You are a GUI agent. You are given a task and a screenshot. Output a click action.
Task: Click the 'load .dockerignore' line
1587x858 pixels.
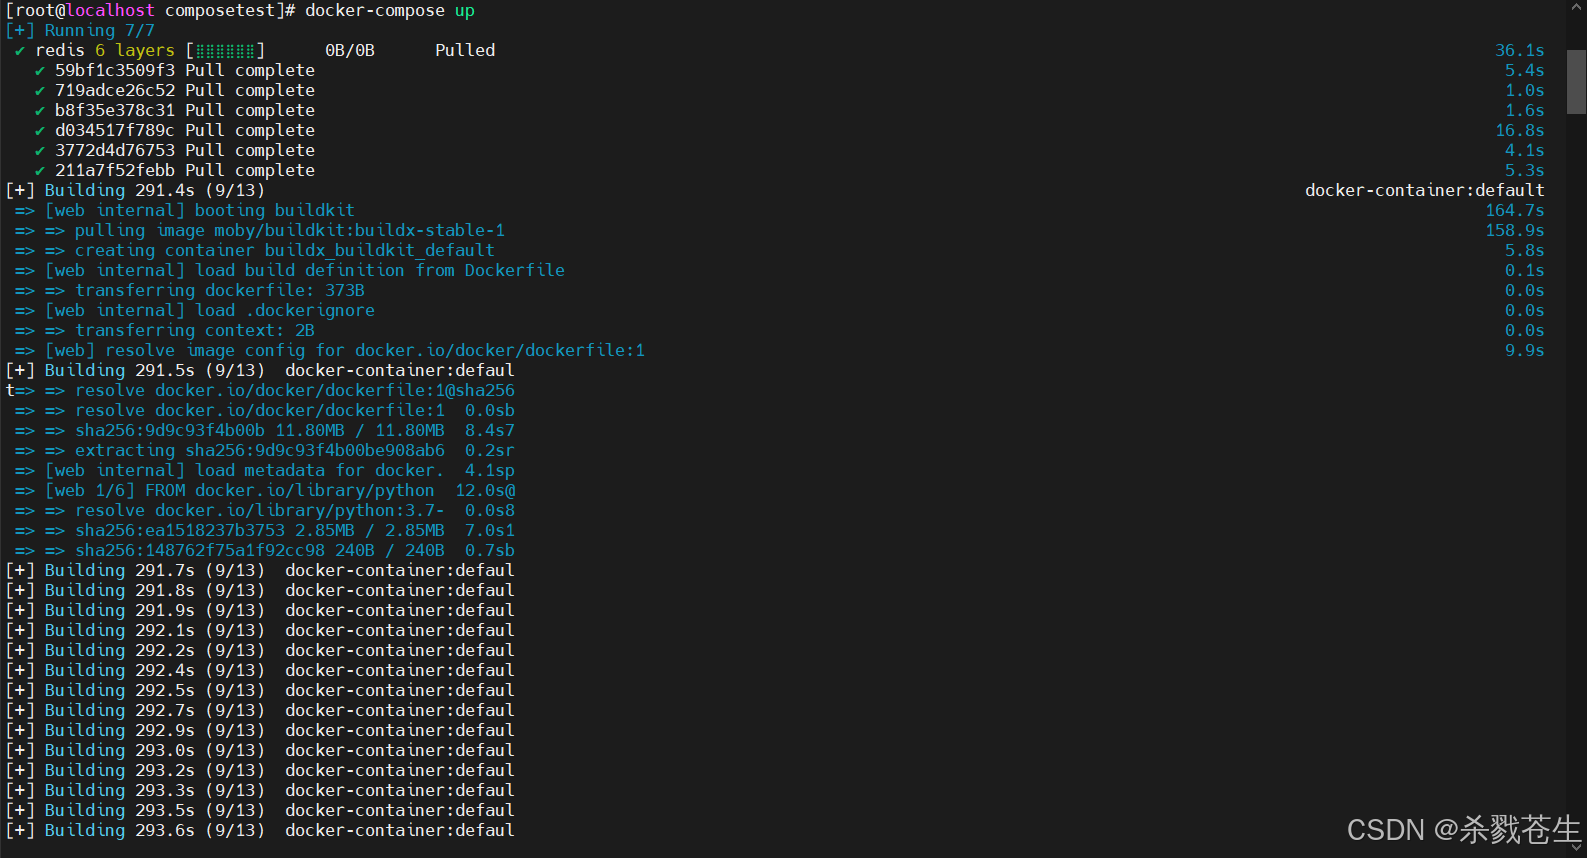[195, 310]
